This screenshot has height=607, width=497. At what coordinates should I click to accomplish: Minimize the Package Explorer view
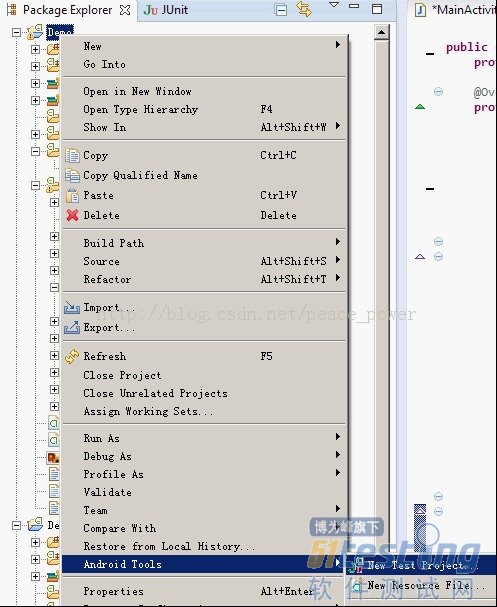[354, 6]
